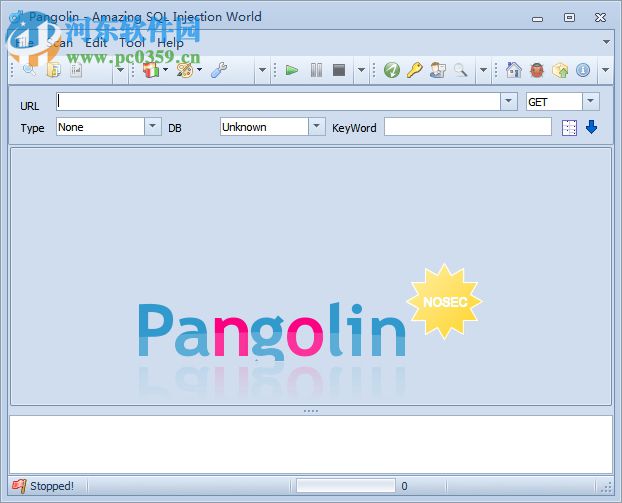
Task: Expand overflow arrow after greyed magnifier
Action: [483, 70]
